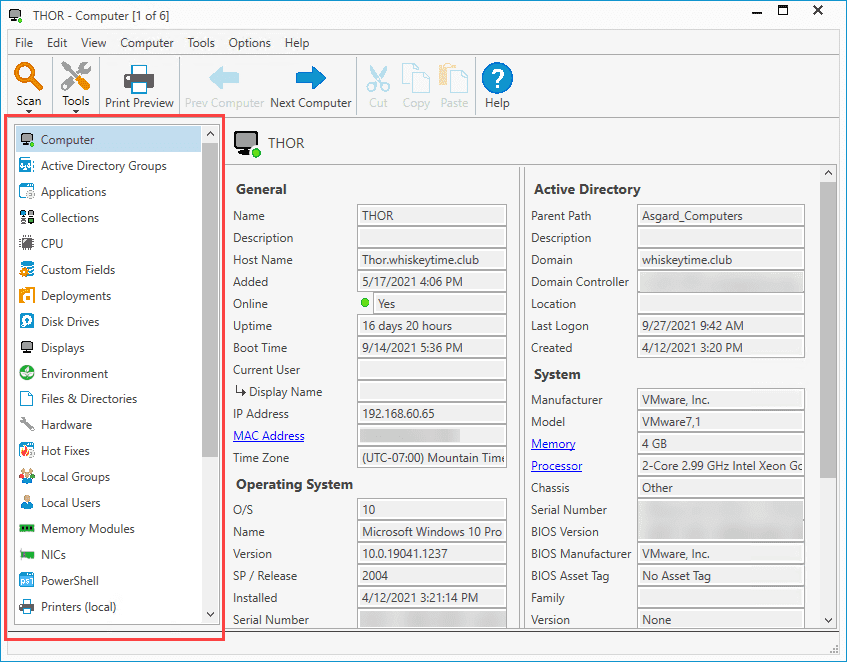This screenshot has height=662, width=847.
Task: Click the IP Address field
Action: (x=432, y=414)
